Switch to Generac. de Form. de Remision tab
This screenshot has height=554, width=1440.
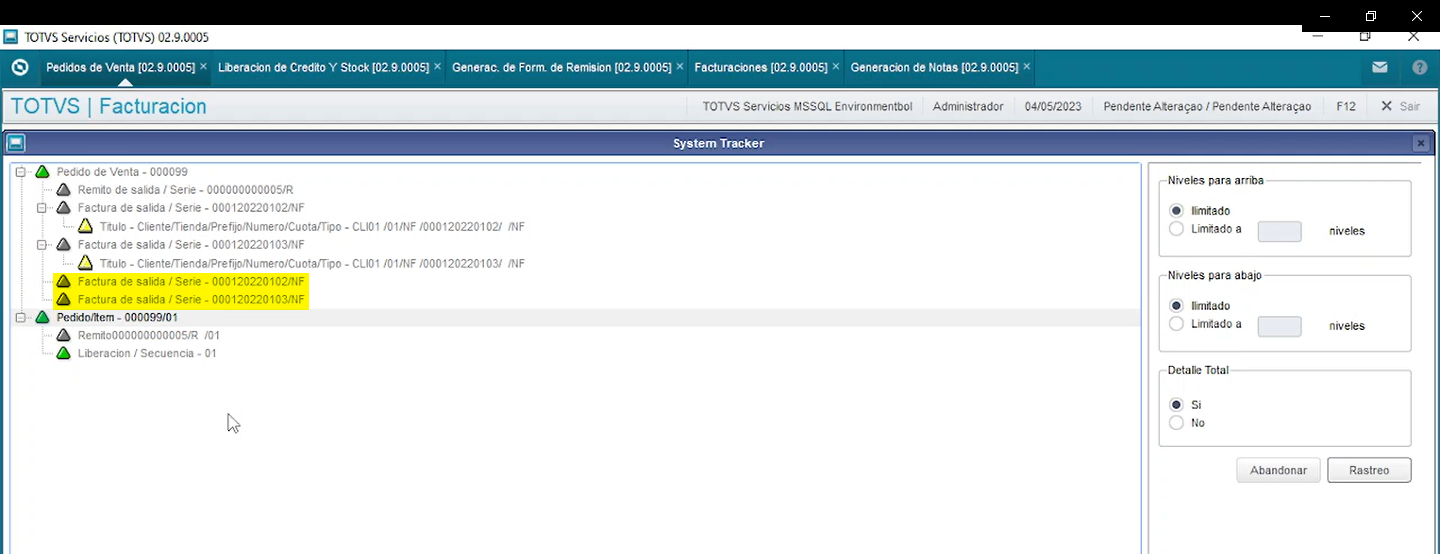562,68
